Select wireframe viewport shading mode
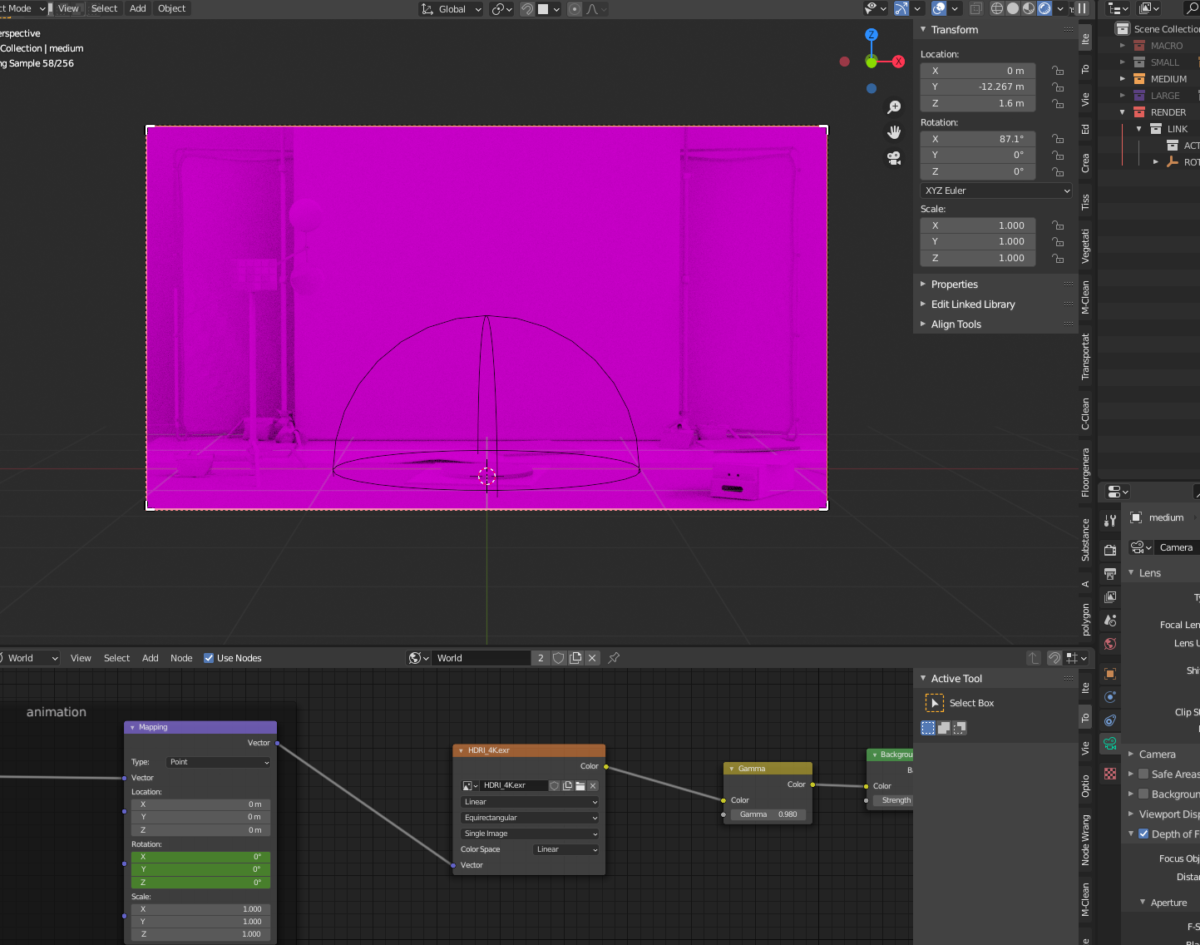1200x945 pixels. [997, 8]
